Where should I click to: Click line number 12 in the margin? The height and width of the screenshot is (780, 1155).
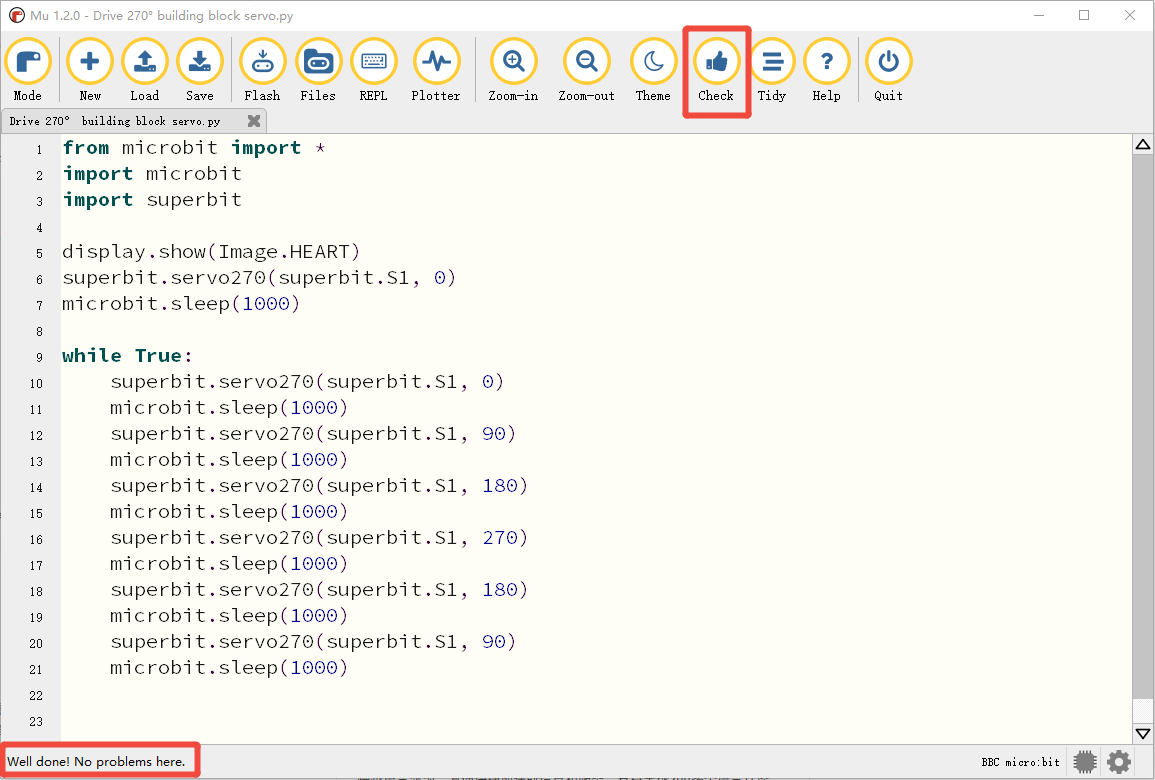(36, 436)
